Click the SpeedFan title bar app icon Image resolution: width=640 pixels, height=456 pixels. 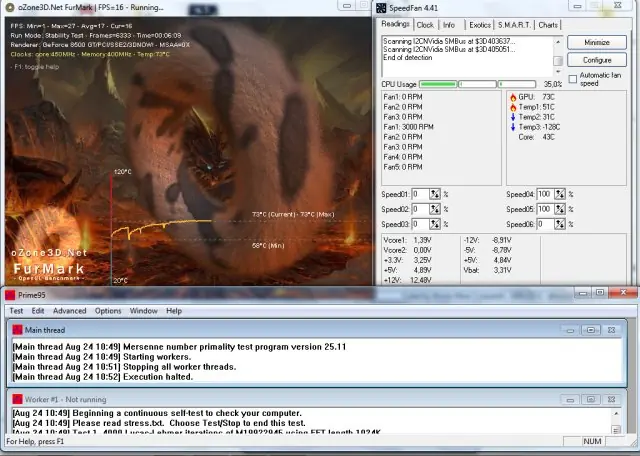381,8
